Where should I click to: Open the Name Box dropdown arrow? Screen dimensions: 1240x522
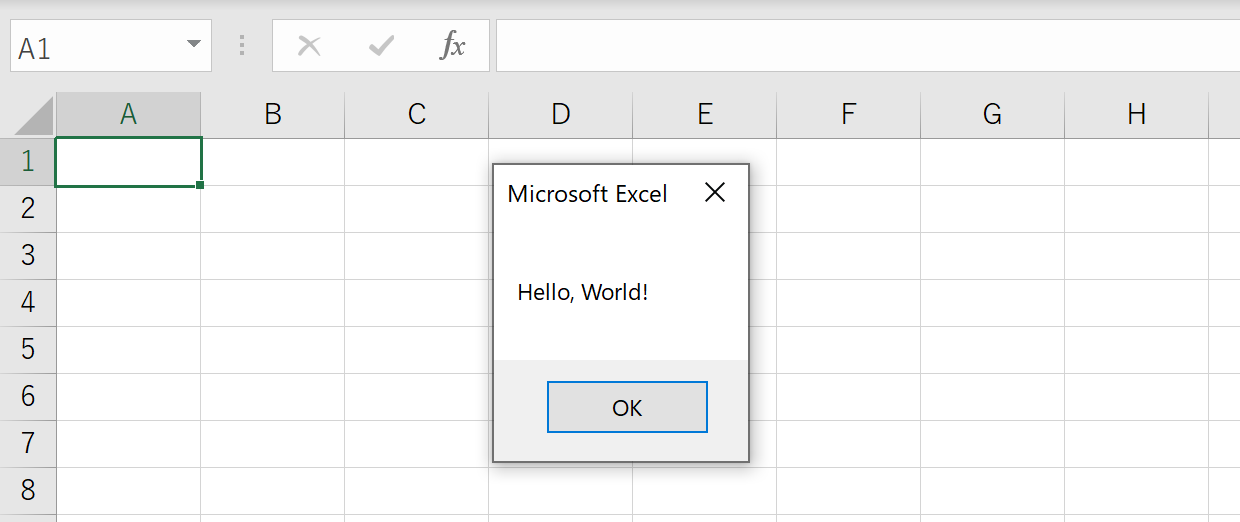193,45
